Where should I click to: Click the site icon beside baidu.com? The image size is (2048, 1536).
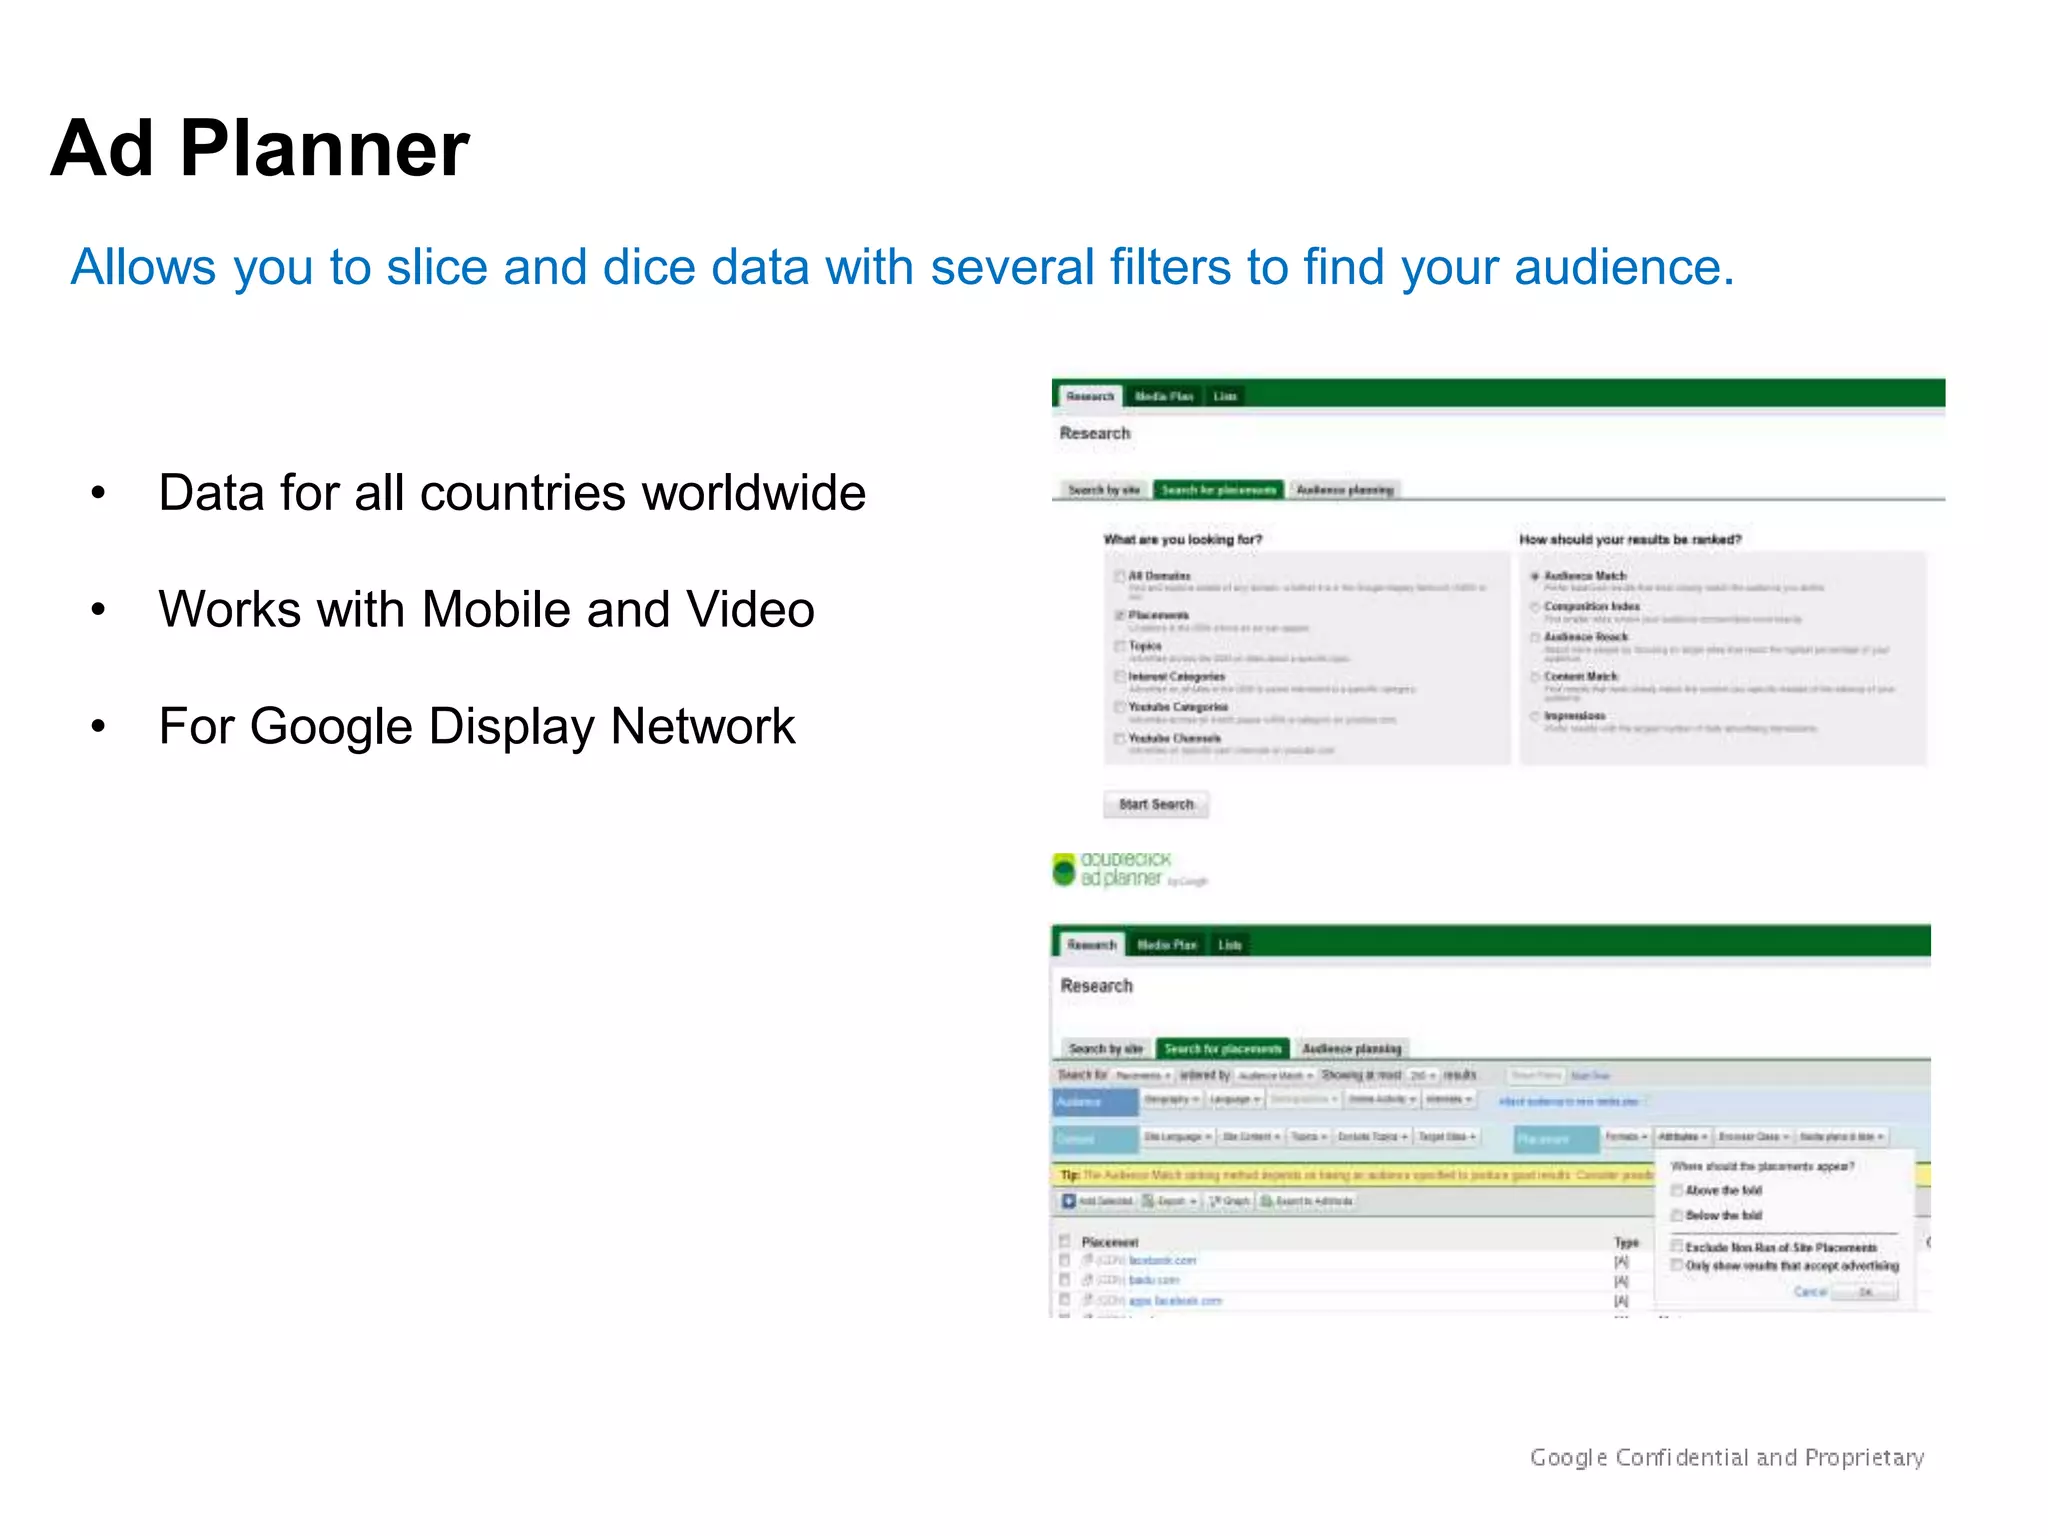point(1088,1280)
